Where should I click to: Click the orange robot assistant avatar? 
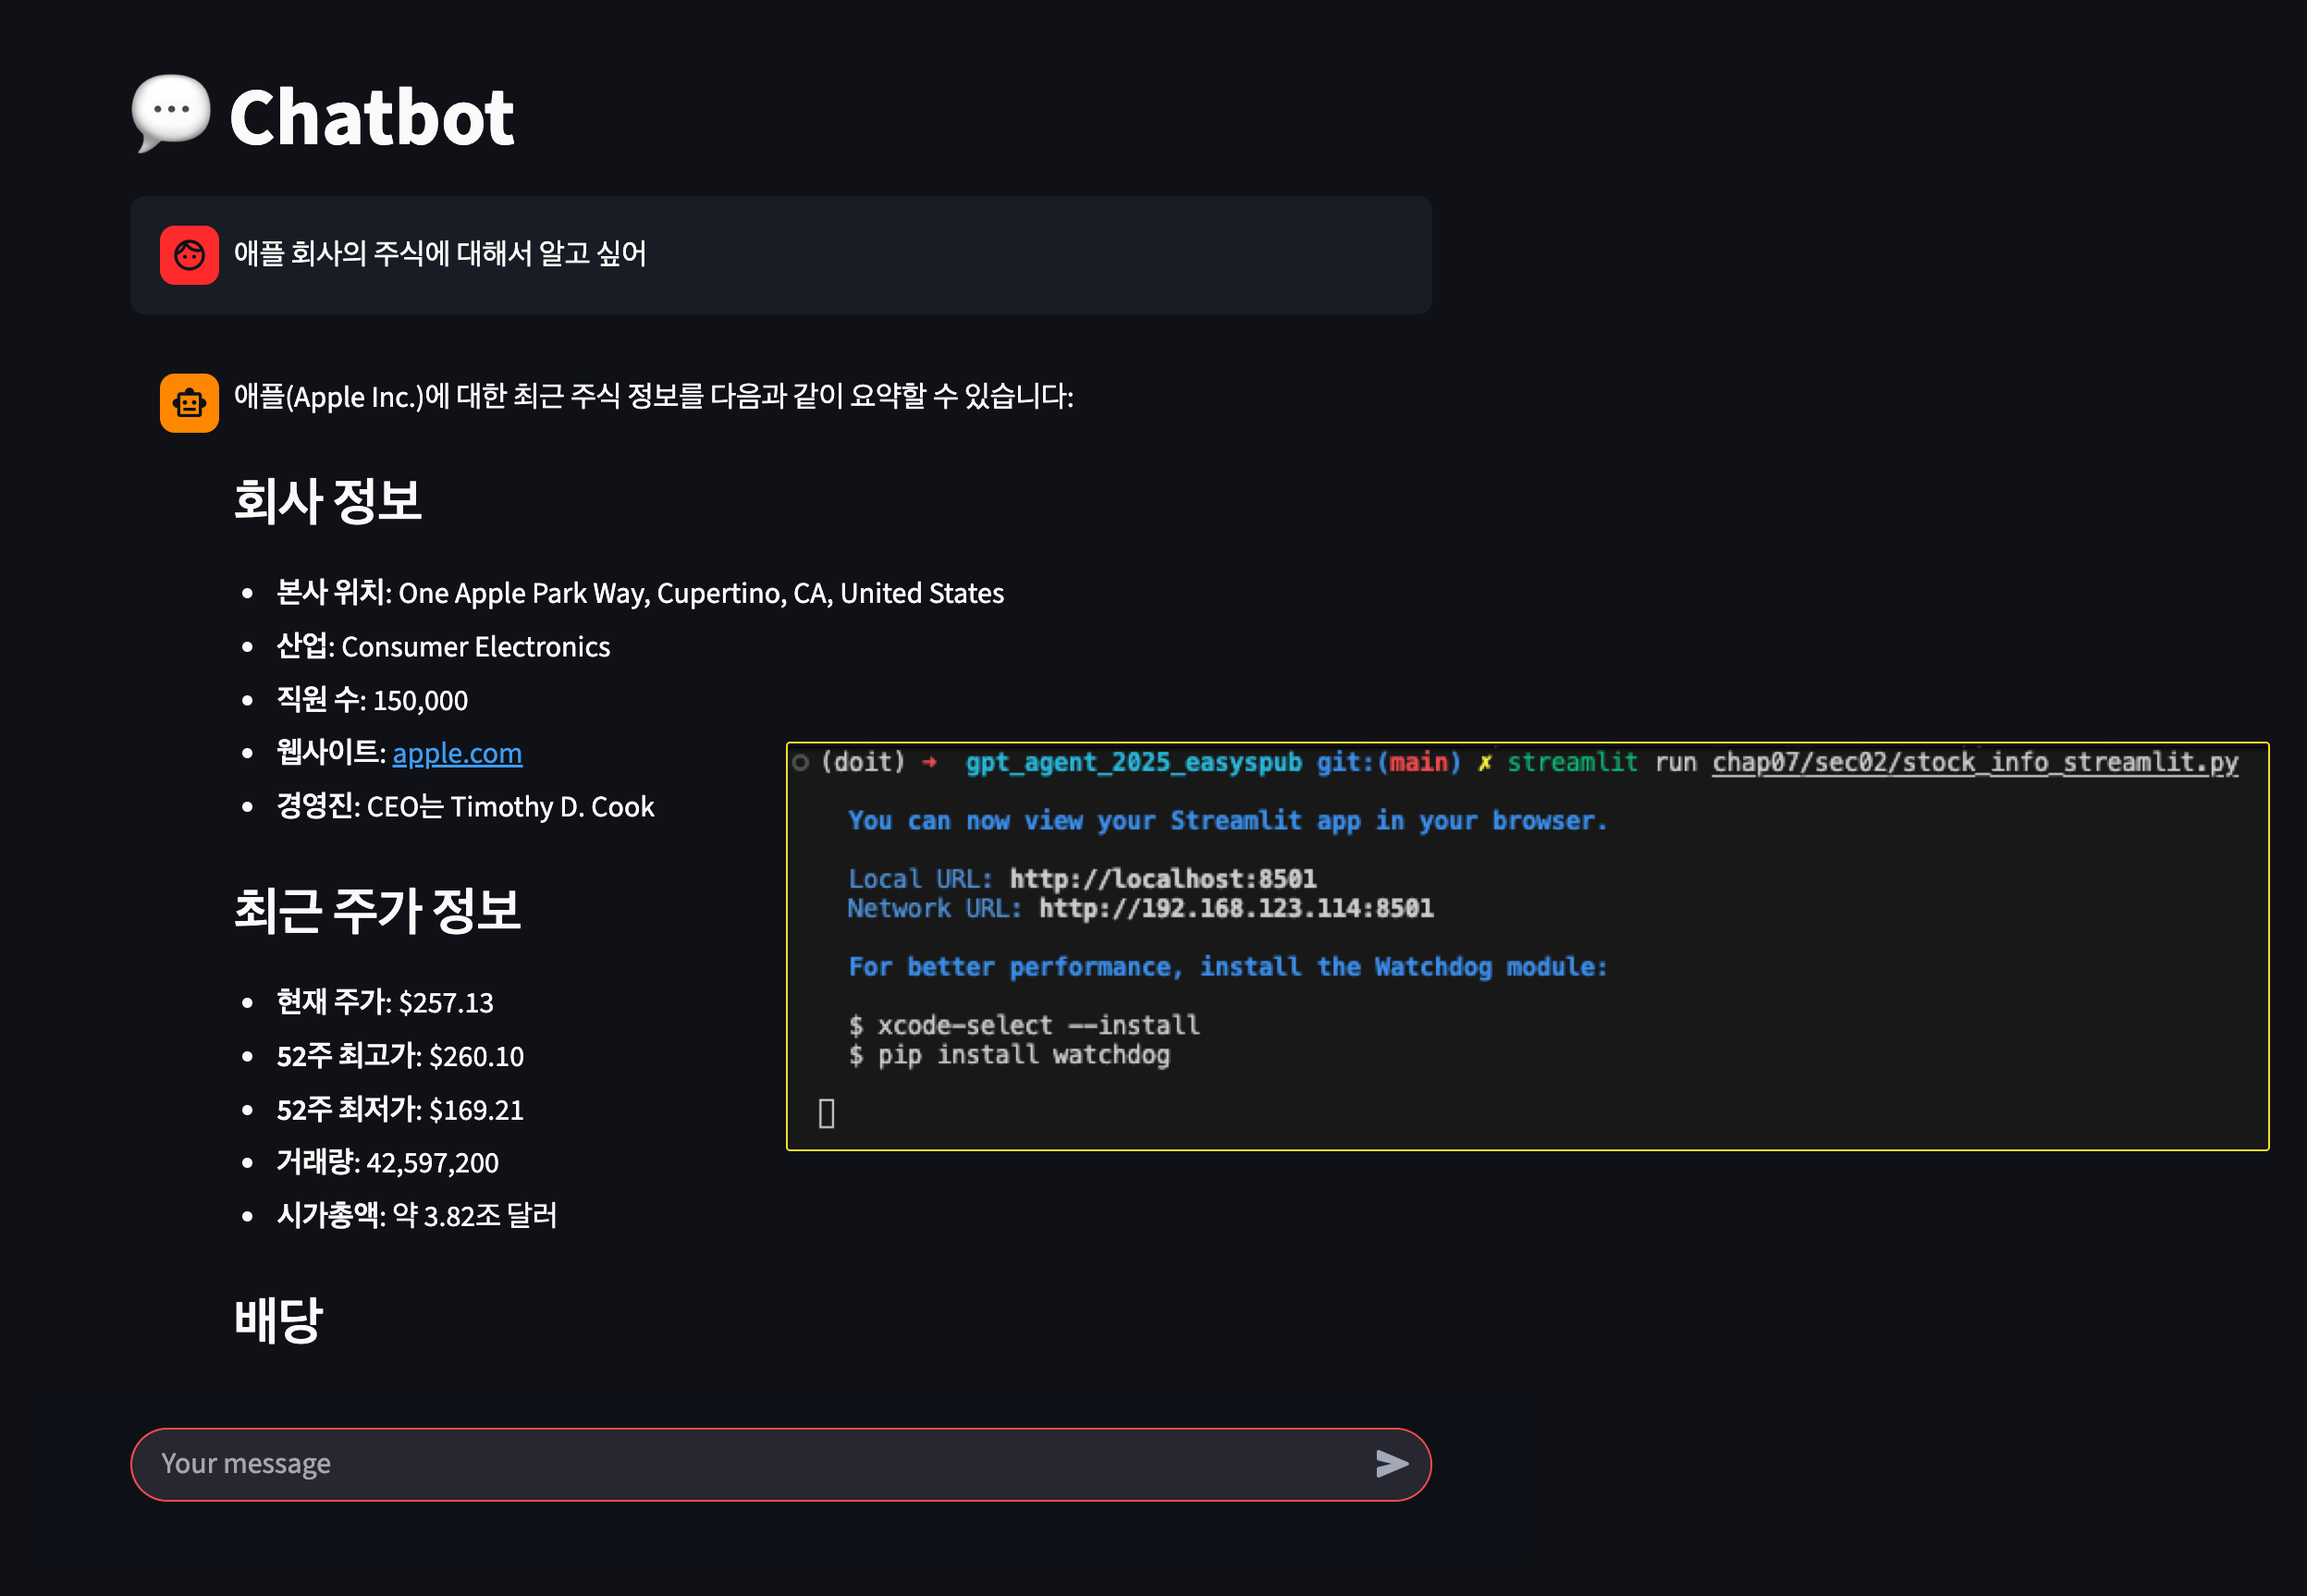coord(189,403)
